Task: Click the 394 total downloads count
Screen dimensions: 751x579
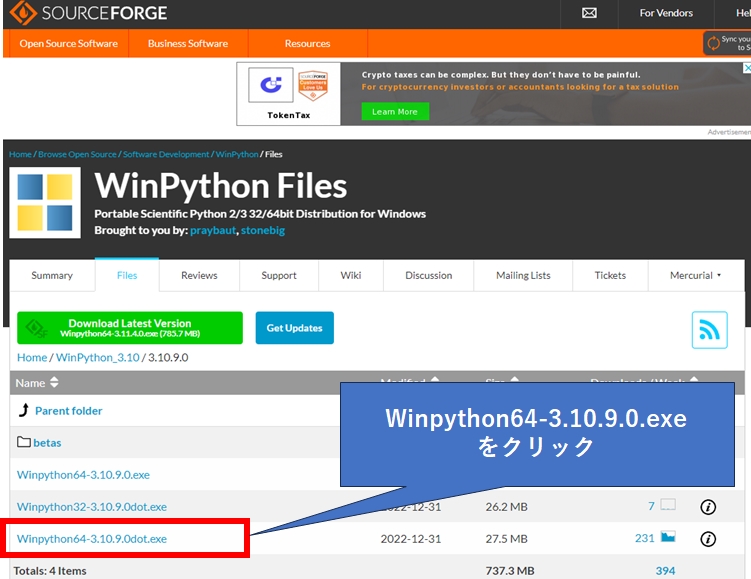Action: click(x=665, y=571)
